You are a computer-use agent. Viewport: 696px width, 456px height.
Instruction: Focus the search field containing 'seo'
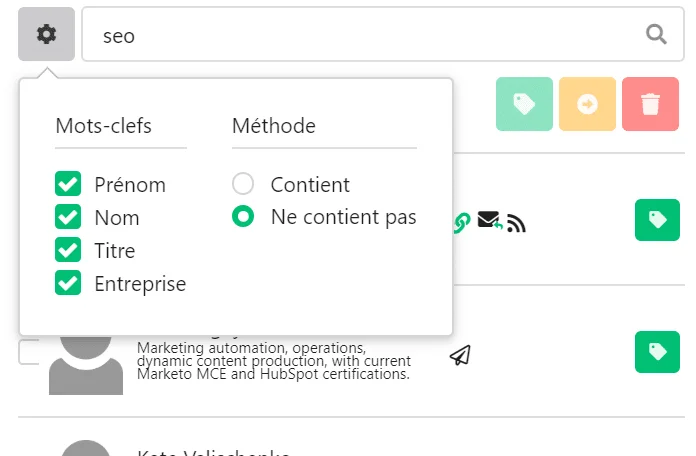tap(383, 34)
